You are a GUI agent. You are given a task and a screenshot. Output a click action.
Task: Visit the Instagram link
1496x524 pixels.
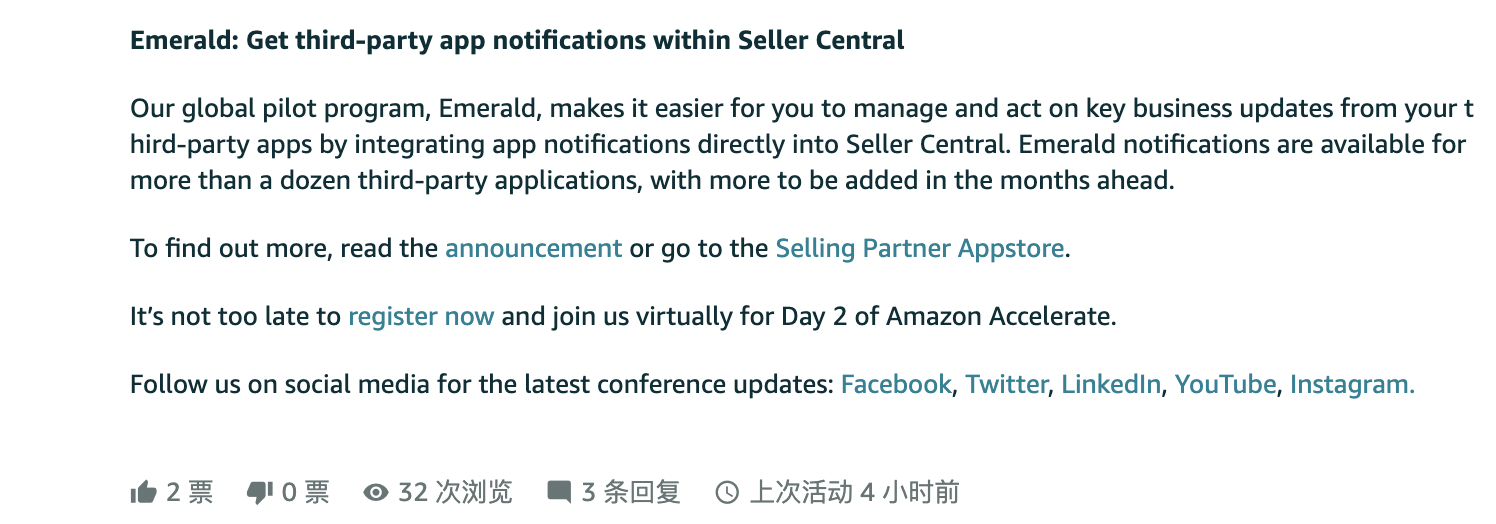[1352, 385]
